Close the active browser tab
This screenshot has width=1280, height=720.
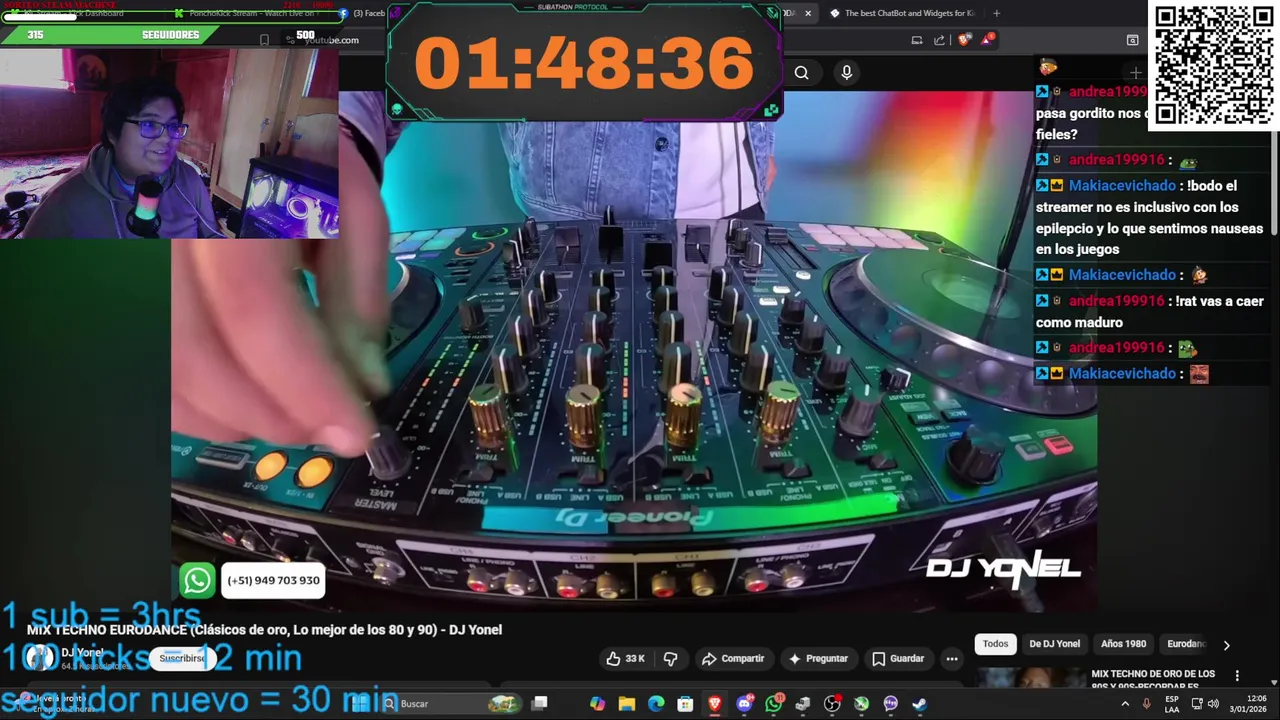coord(807,13)
